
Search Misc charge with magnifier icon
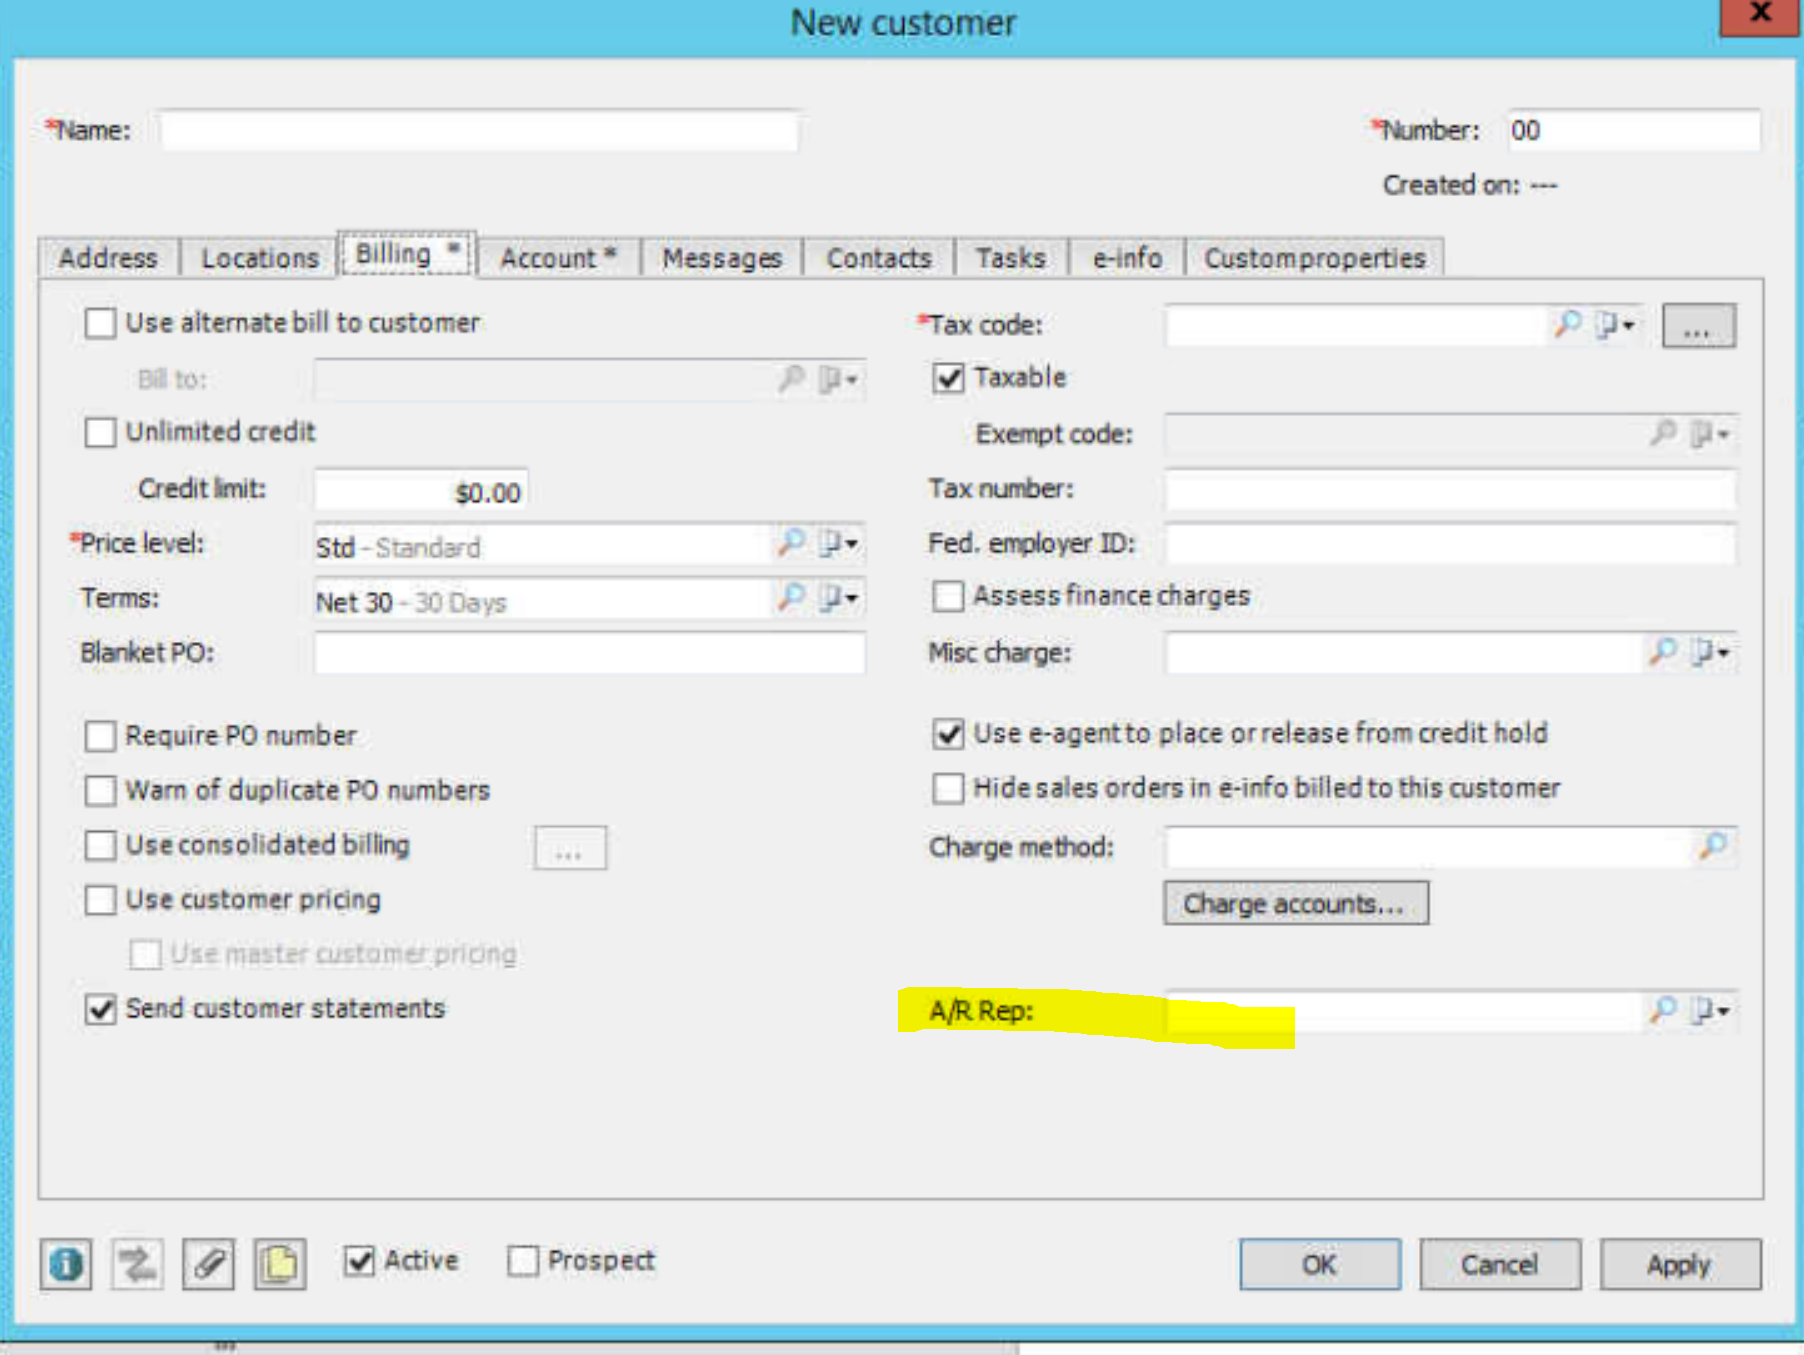pyautogui.click(x=1662, y=652)
